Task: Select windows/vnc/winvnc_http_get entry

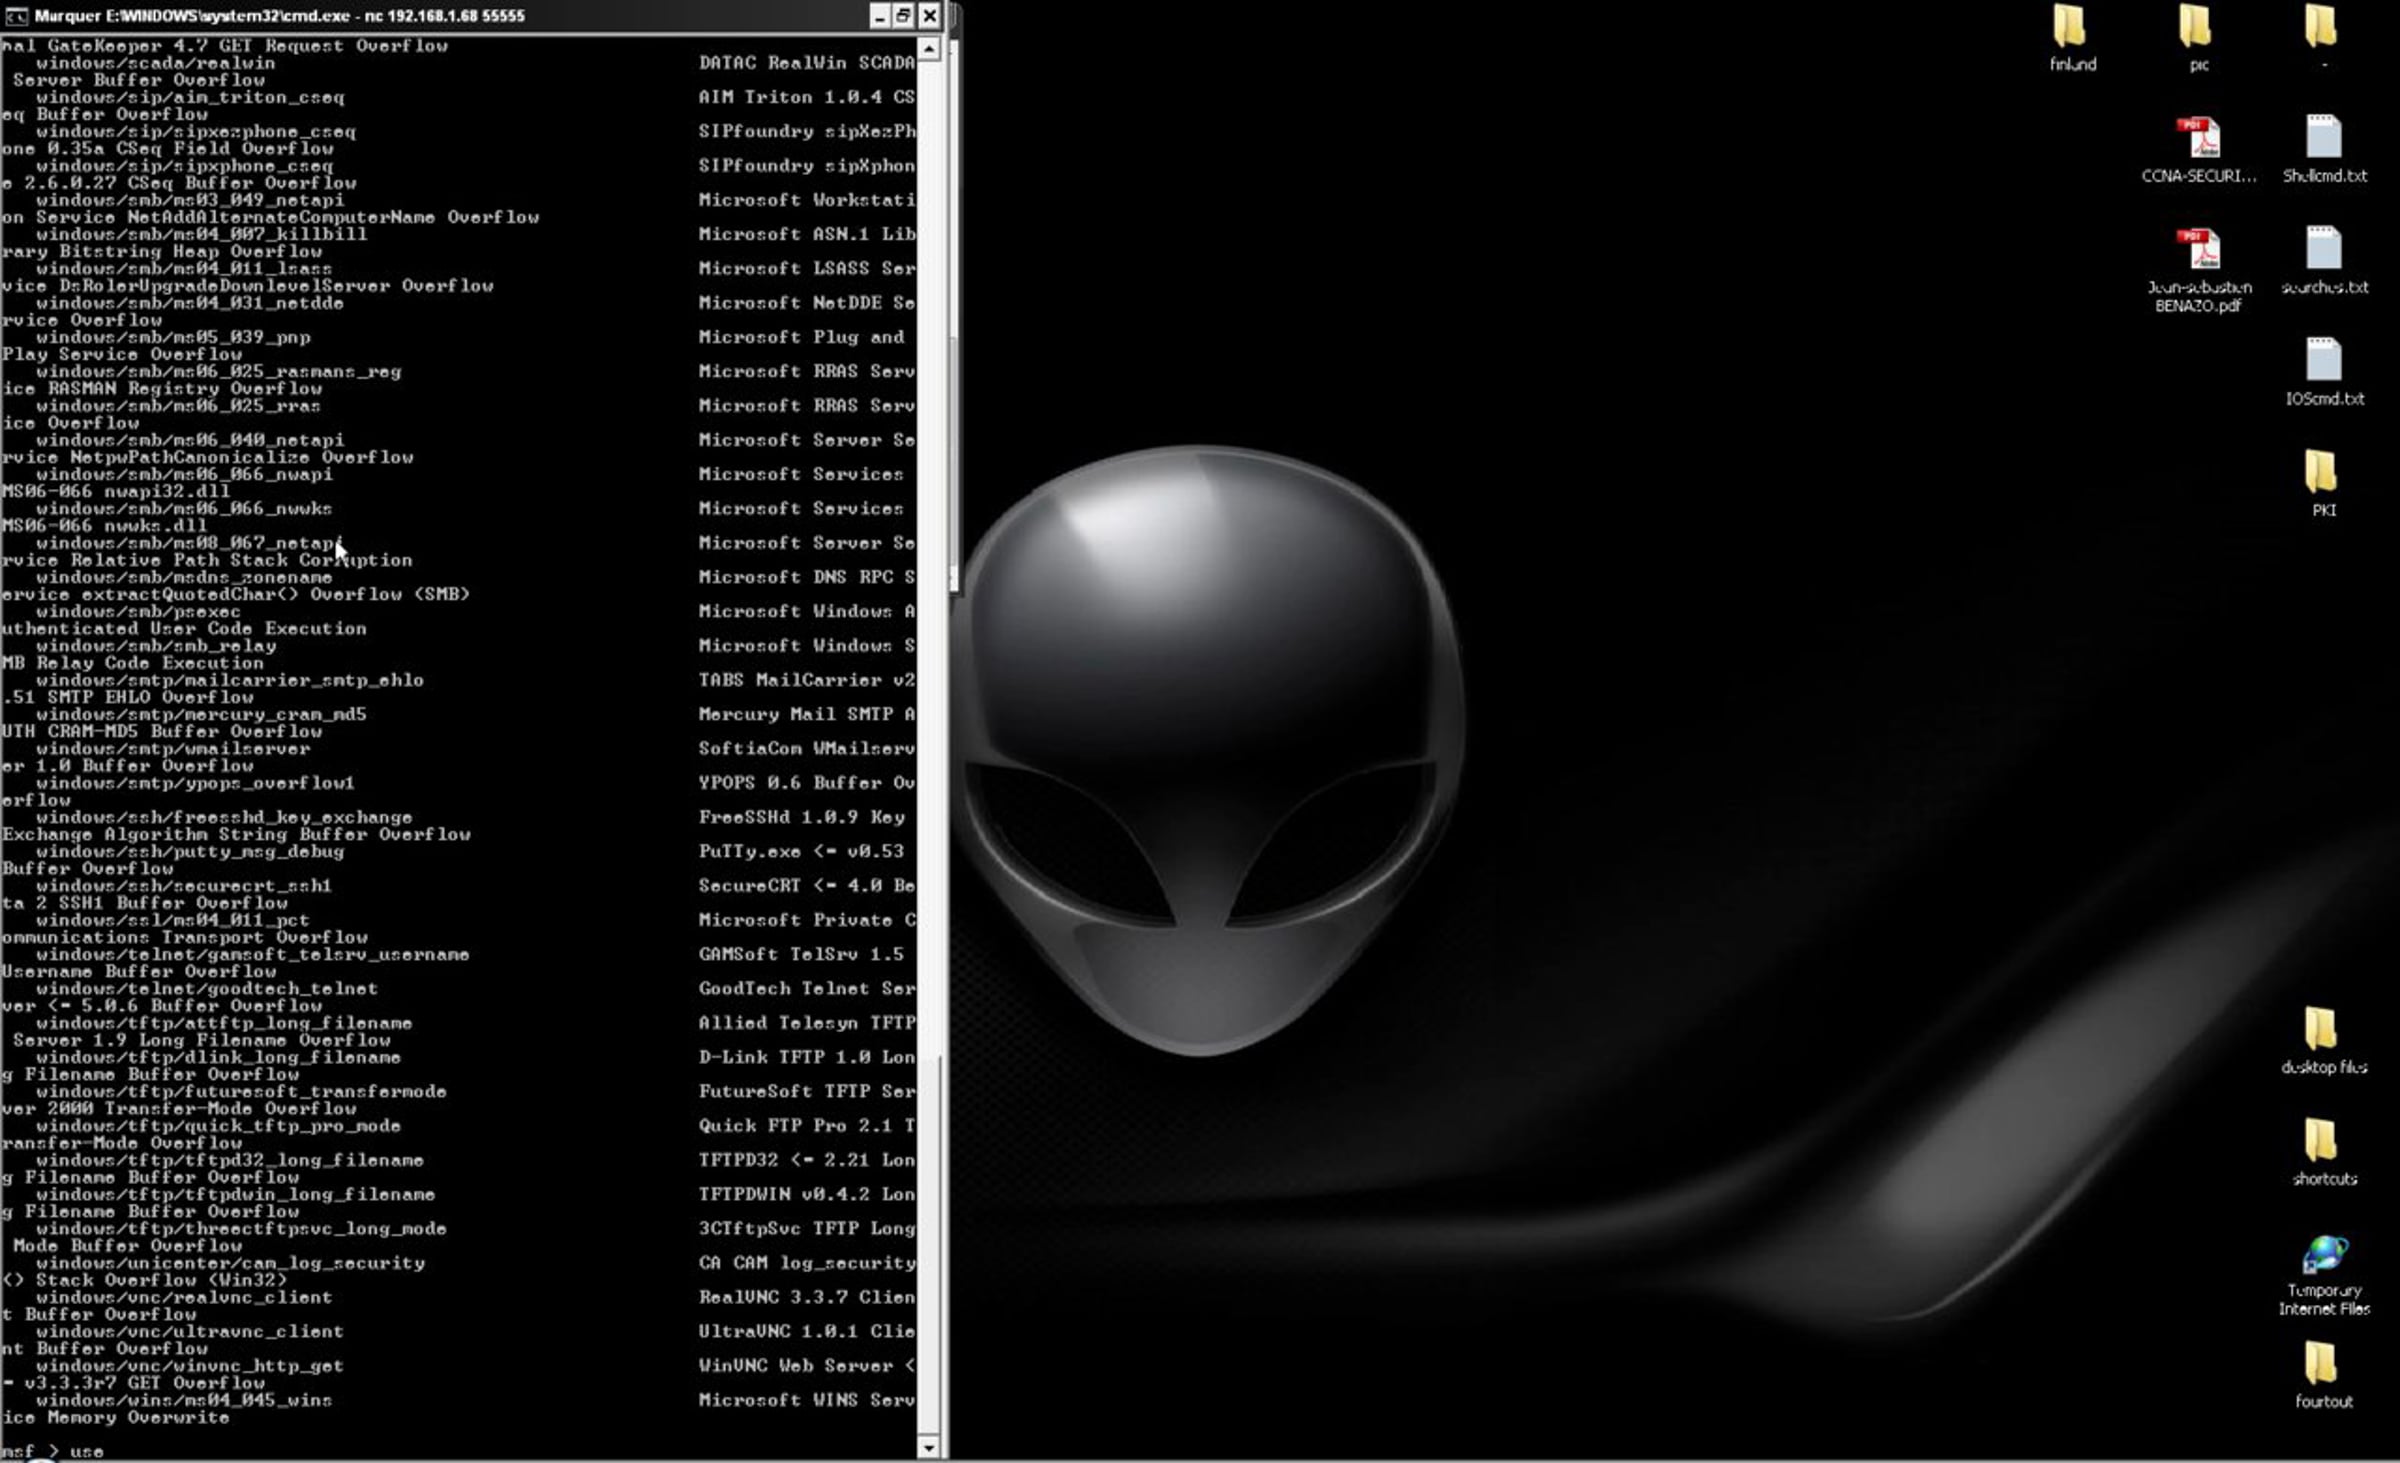Action: pos(190,1366)
